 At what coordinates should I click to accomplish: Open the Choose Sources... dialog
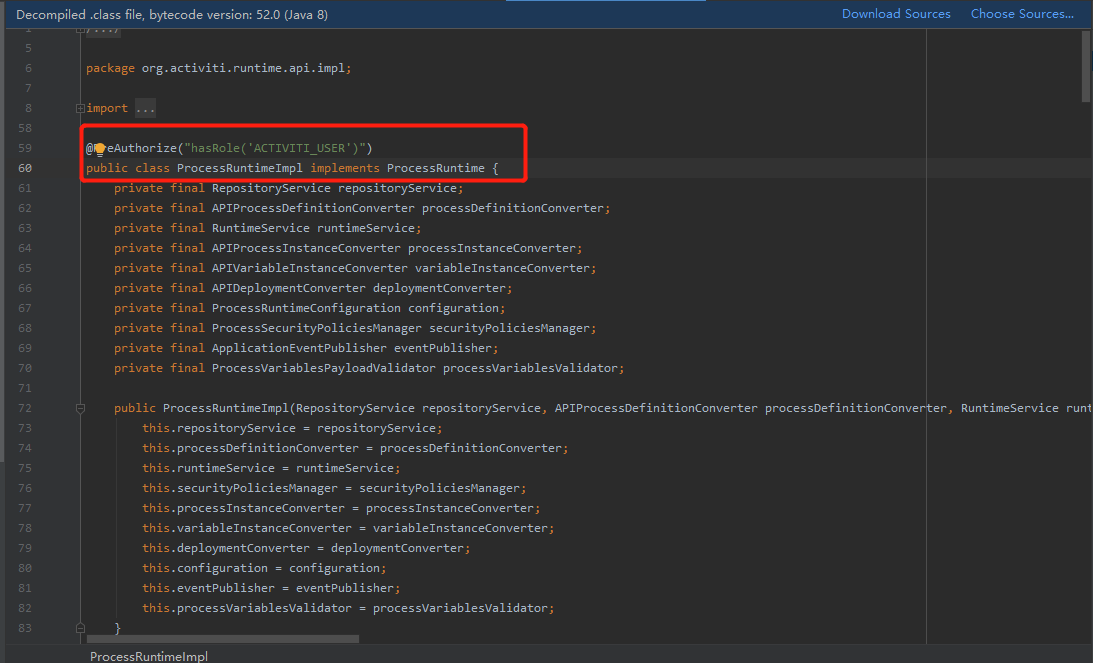click(1023, 14)
